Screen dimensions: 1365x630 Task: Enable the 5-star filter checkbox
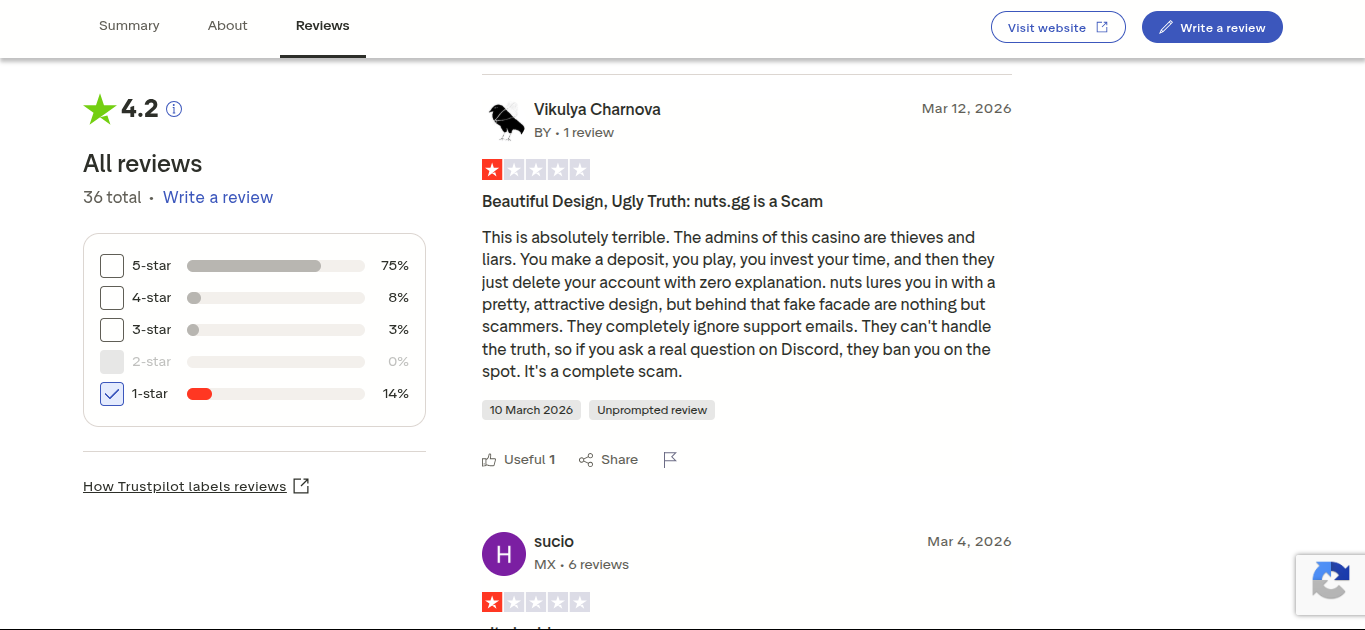tap(112, 266)
